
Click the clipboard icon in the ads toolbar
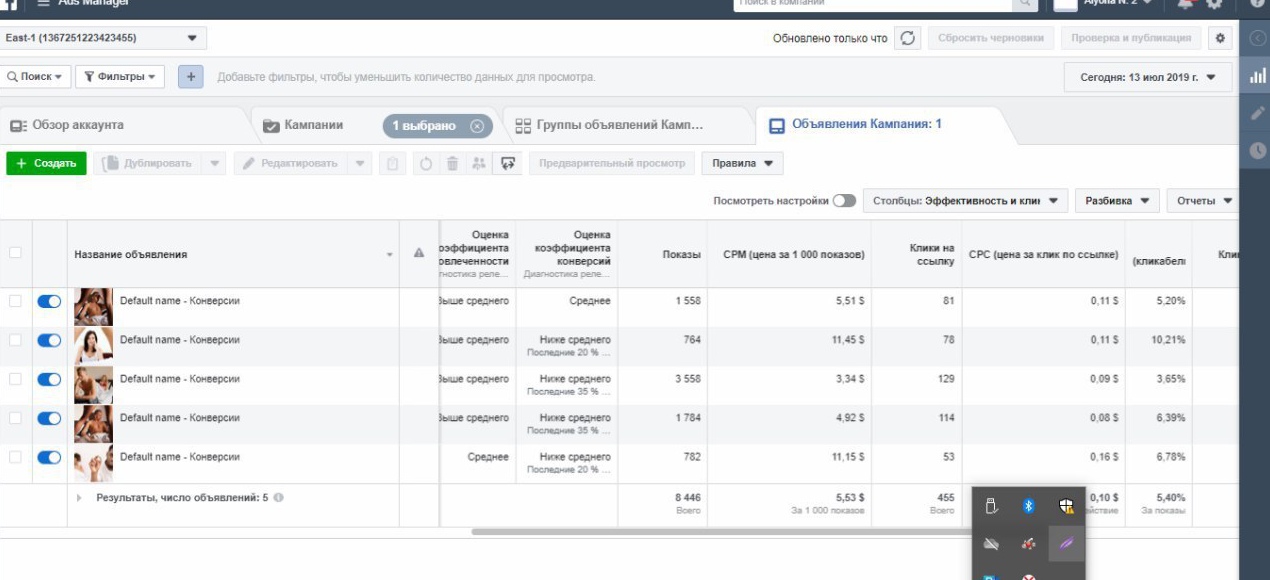[394, 163]
